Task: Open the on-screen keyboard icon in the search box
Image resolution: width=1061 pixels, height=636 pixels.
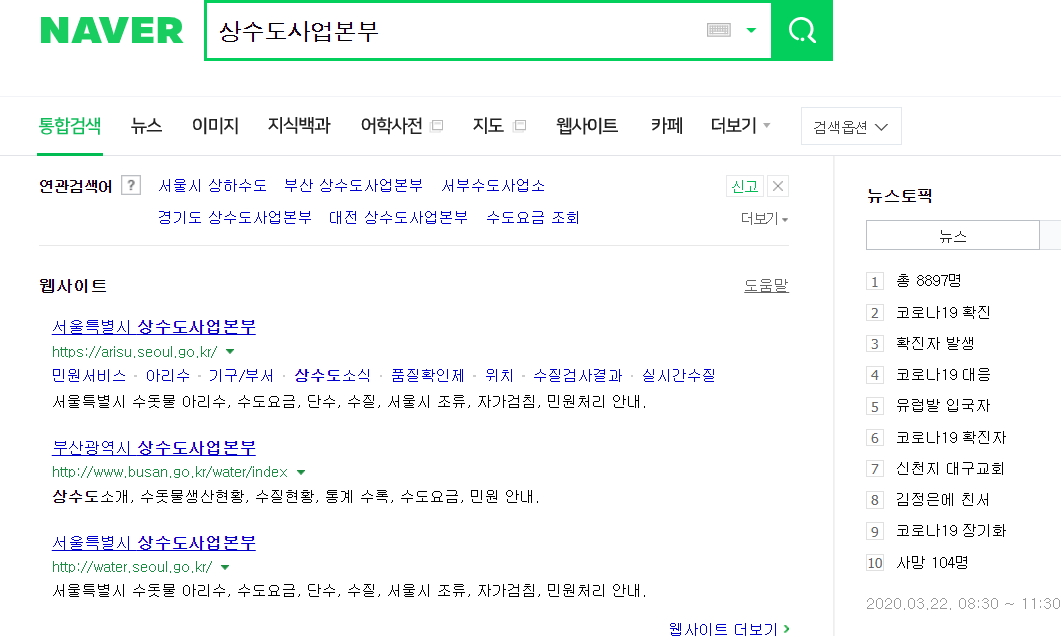Action: [x=719, y=30]
